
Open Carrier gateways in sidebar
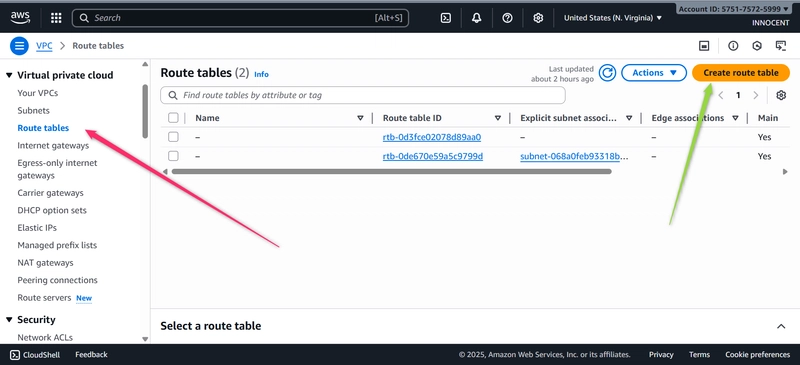click(x=51, y=193)
